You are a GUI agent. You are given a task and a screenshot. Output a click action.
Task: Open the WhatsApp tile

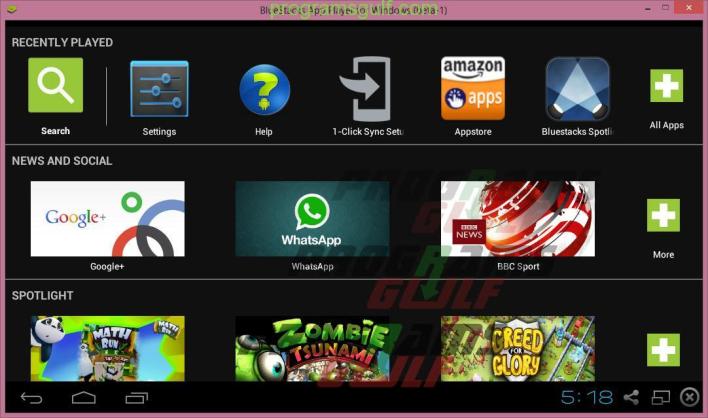[x=312, y=218]
